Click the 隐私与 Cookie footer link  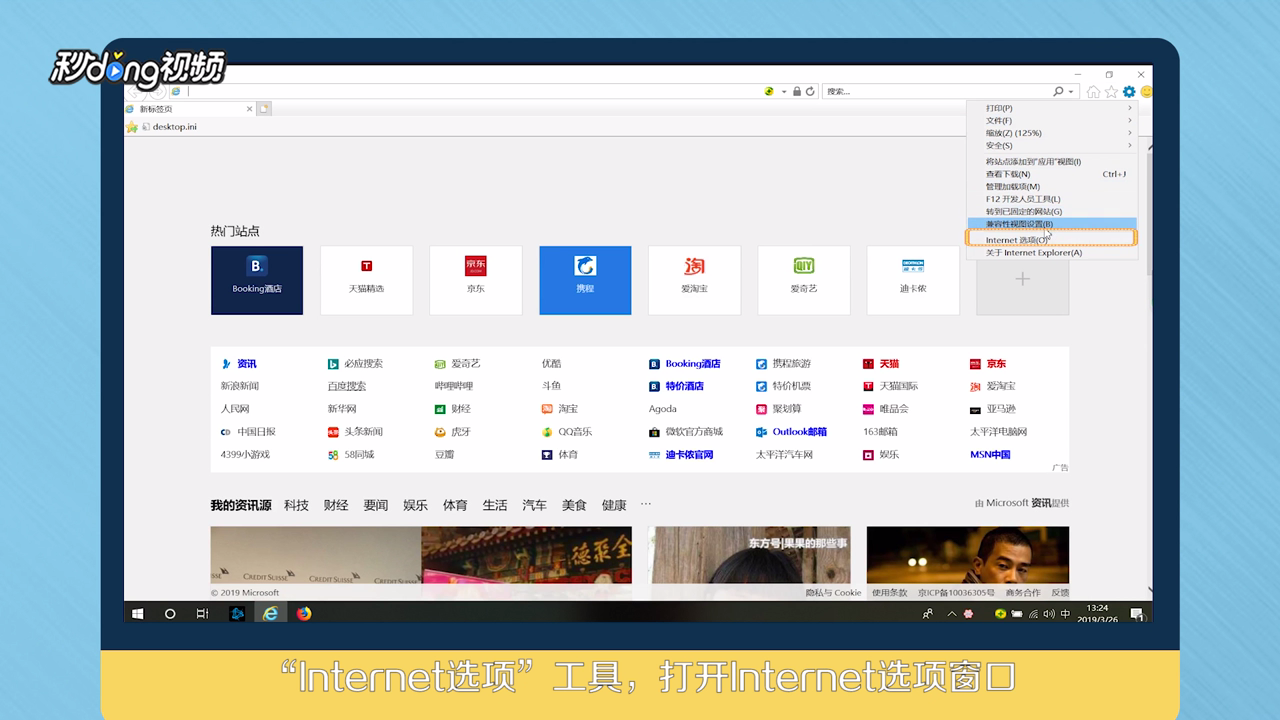[x=834, y=593]
